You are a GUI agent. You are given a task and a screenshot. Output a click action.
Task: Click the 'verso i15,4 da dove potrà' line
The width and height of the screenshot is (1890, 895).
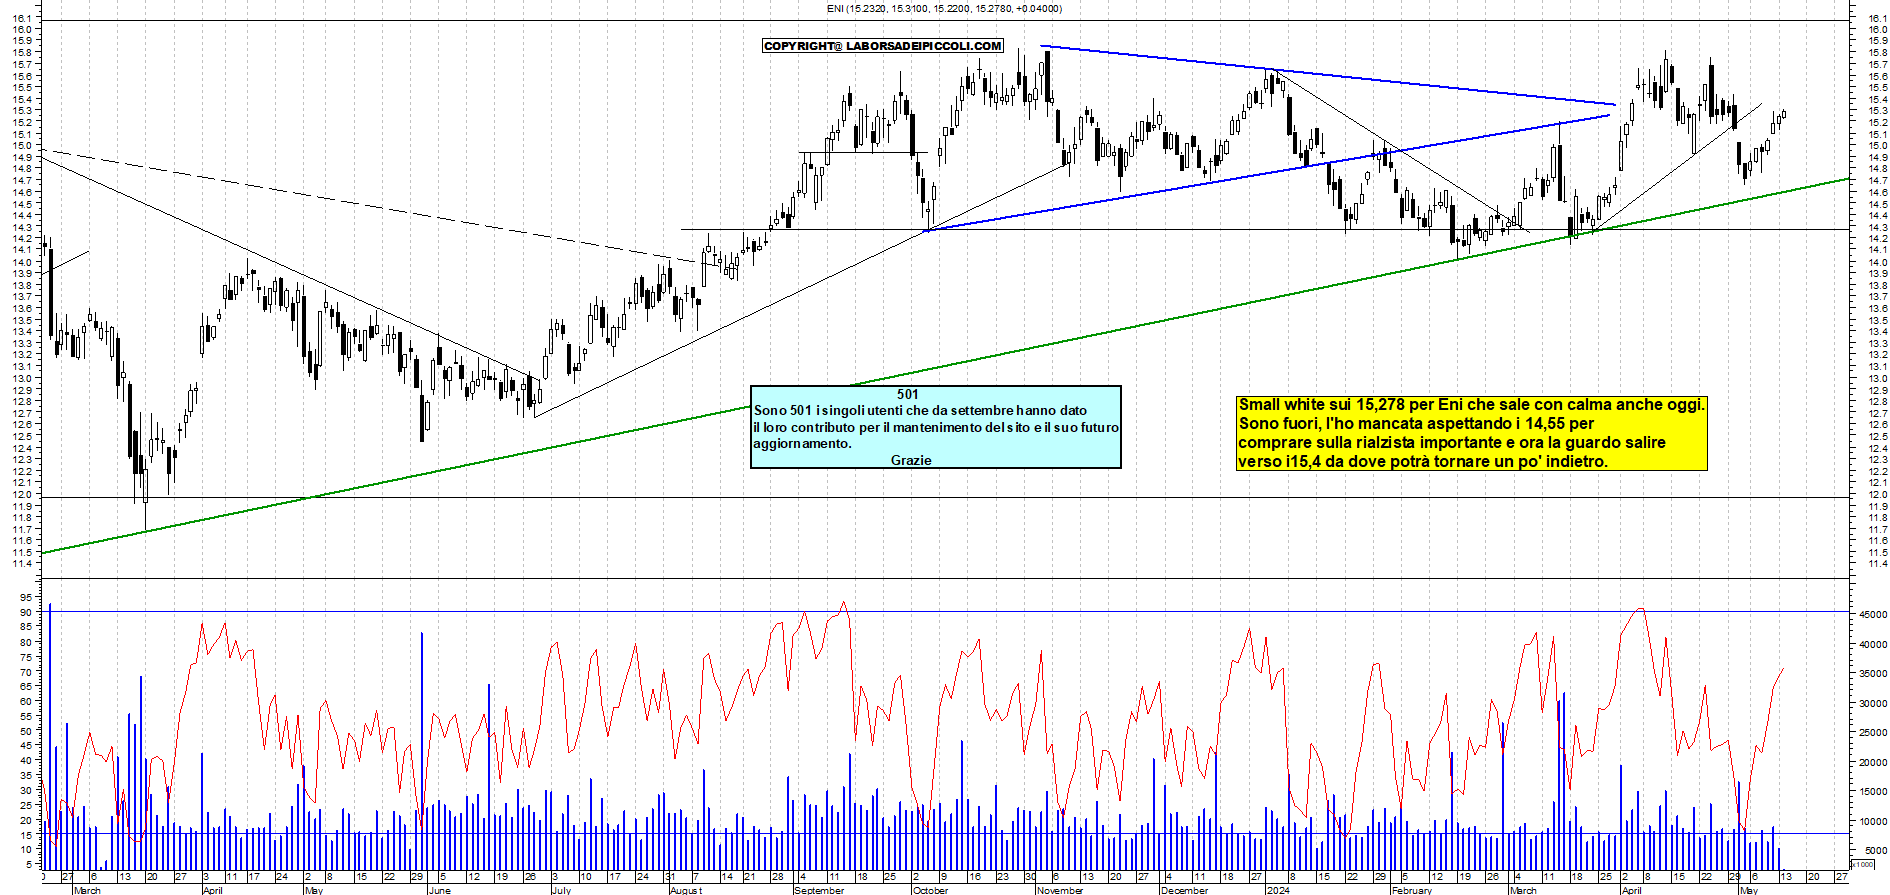click(x=1423, y=462)
